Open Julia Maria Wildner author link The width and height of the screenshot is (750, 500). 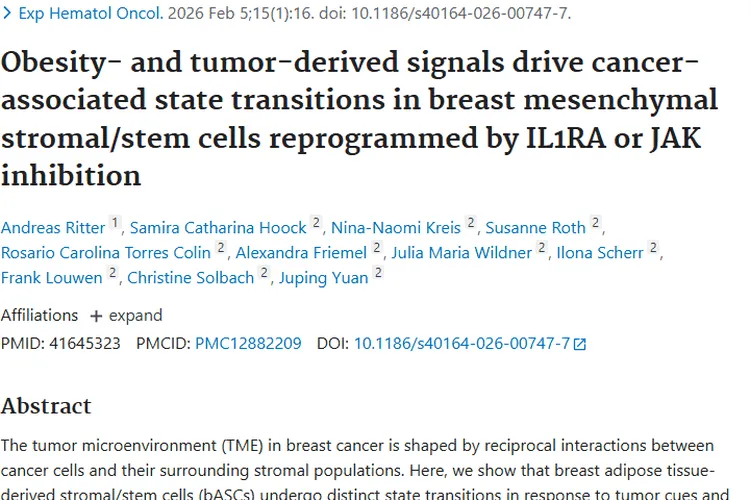point(462,252)
